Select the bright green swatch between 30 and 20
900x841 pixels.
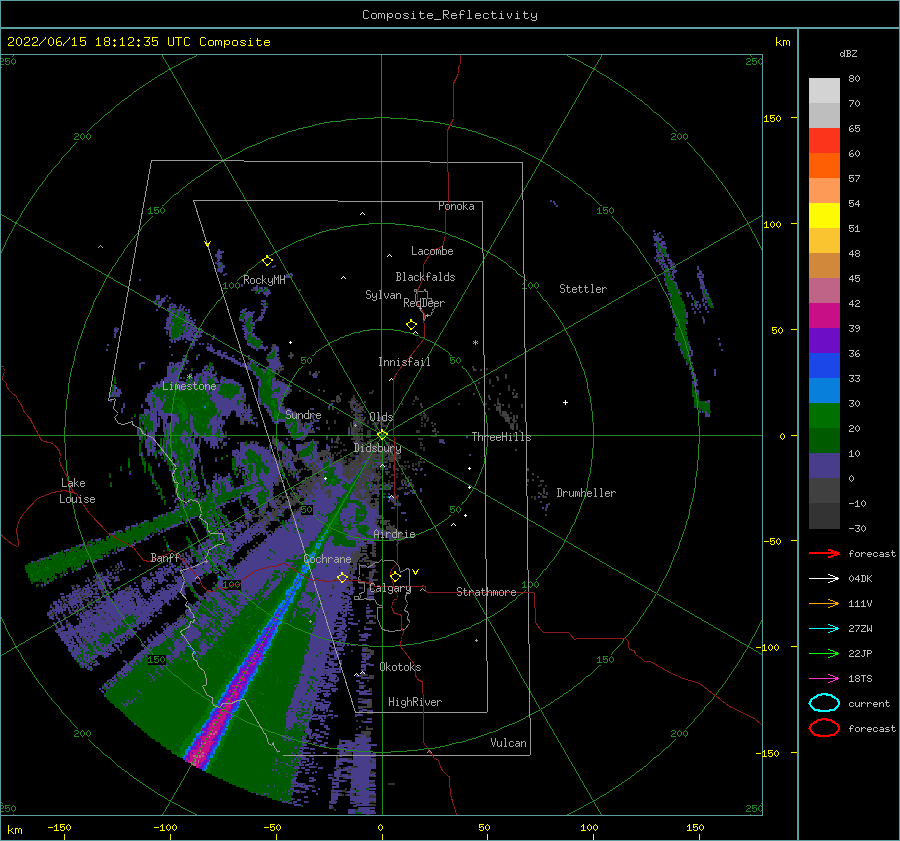coord(824,416)
